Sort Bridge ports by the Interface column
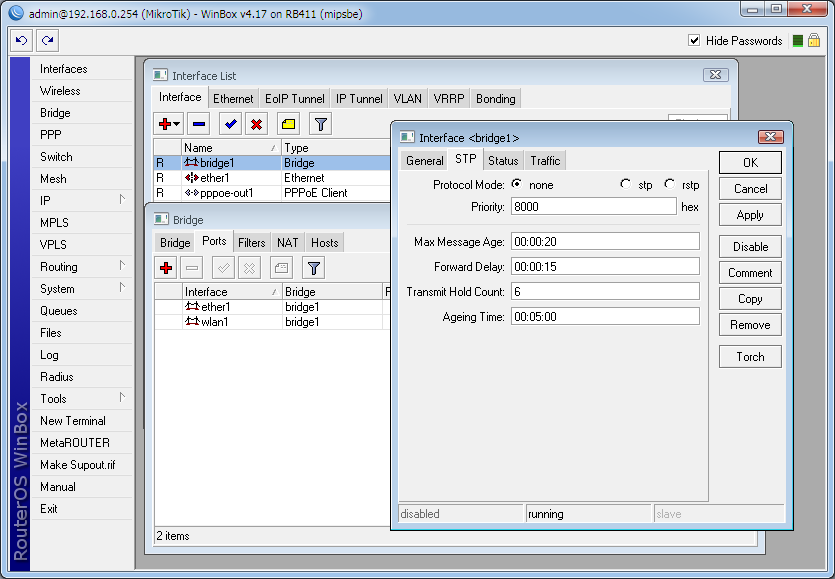The width and height of the screenshot is (835, 579). click(x=232, y=291)
